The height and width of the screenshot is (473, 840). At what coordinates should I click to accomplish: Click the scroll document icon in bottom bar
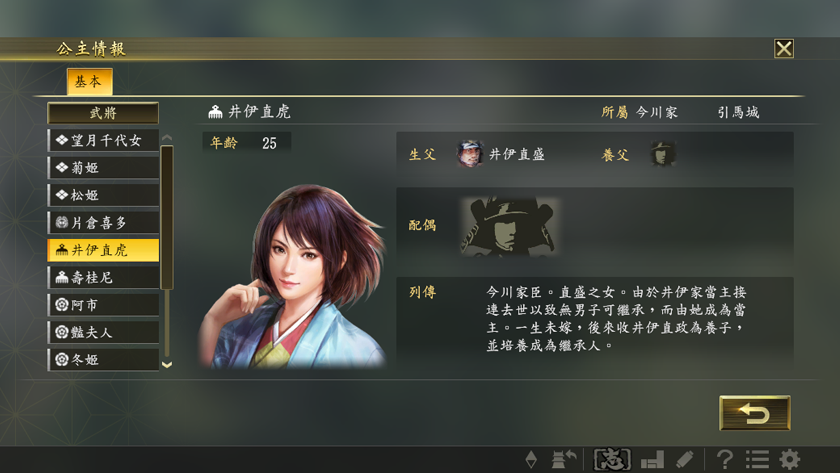685,460
